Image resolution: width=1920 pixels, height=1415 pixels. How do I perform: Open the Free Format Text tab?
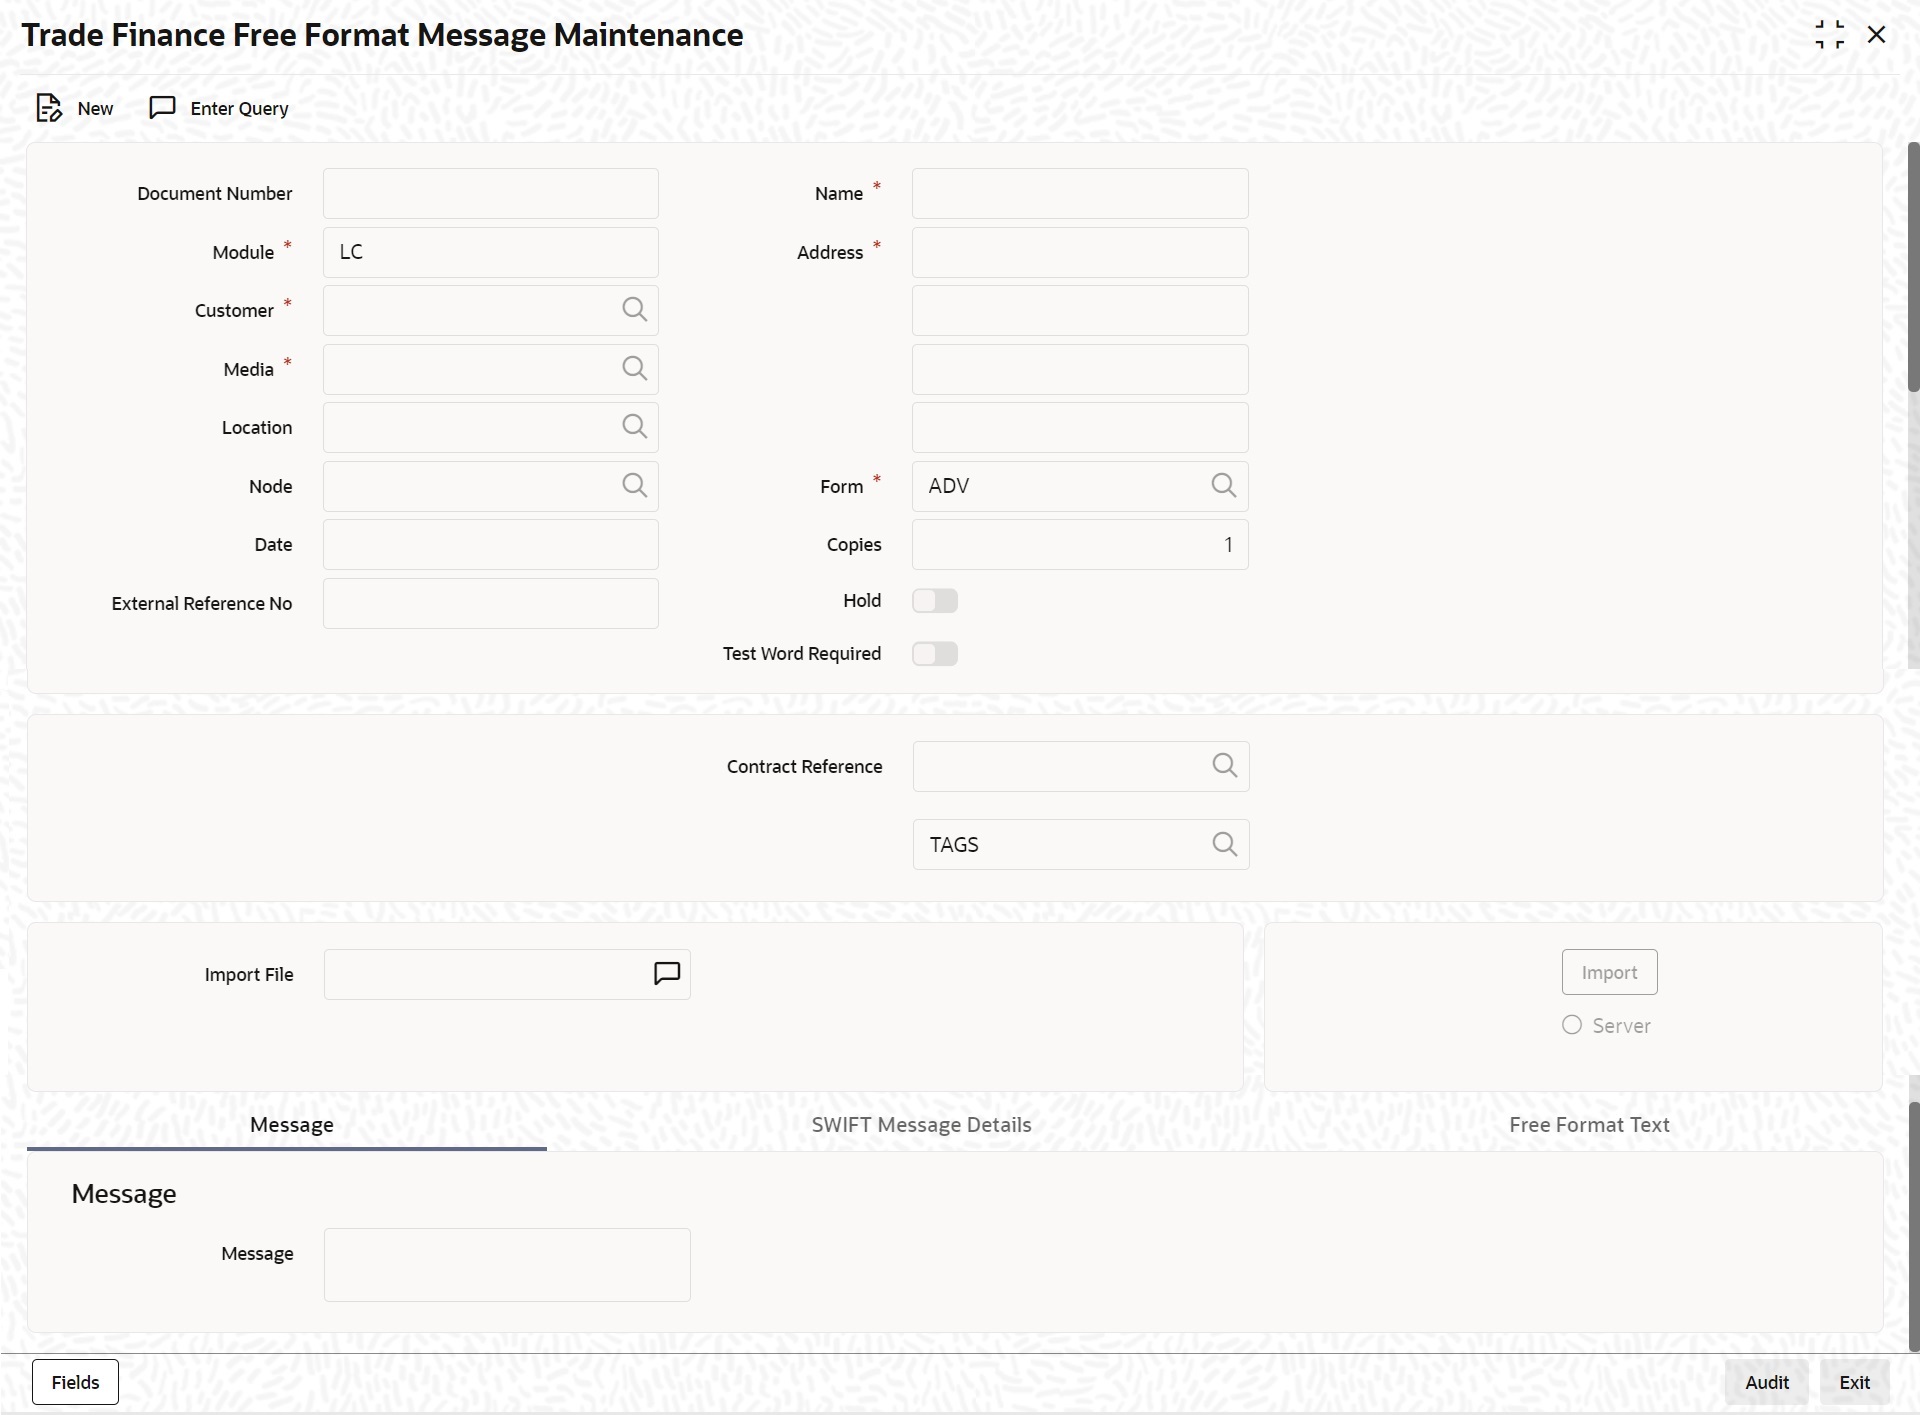pyautogui.click(x=1590, y=1124)
